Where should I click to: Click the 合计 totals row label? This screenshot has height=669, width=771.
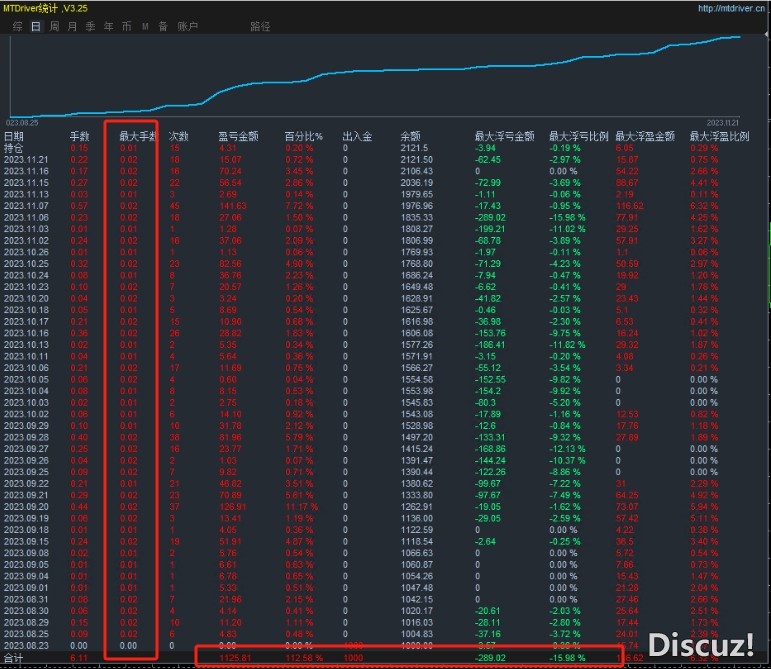click(14, 659)
